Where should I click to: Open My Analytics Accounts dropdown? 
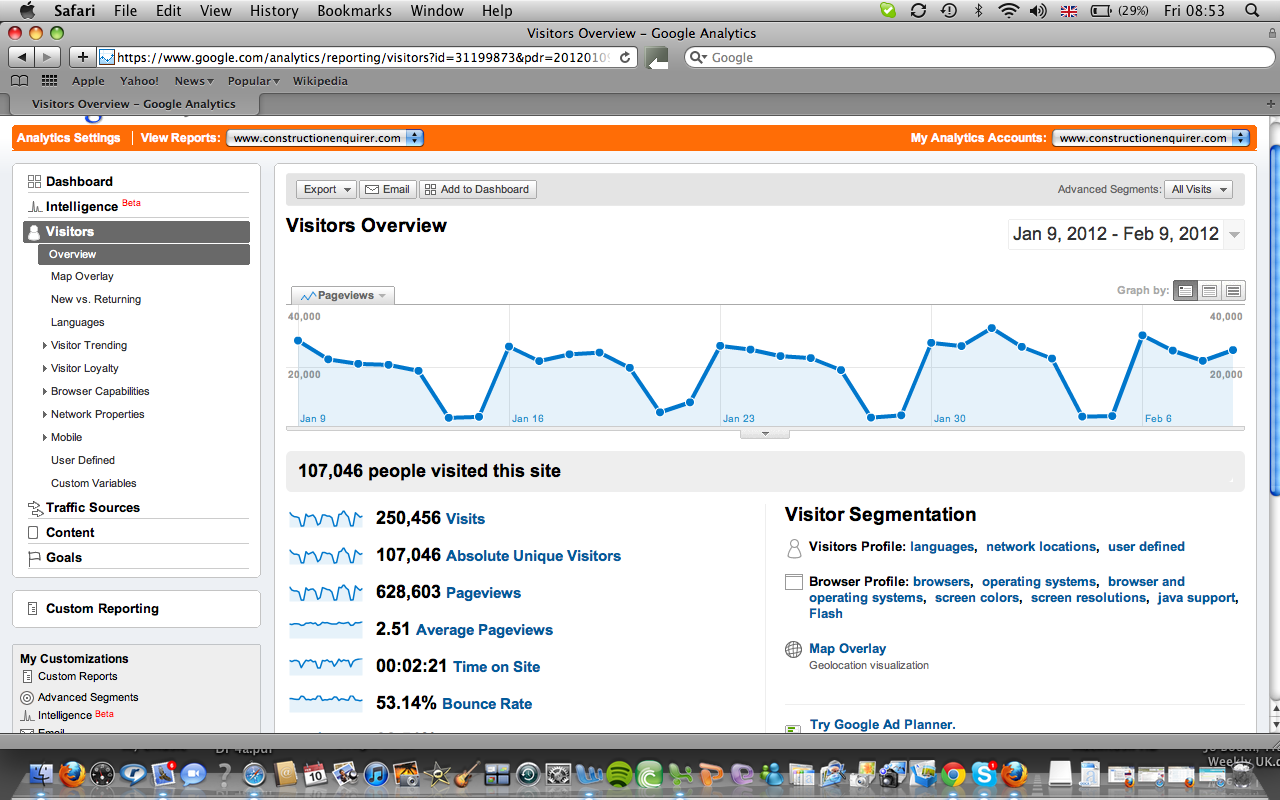click(1151, 138)
